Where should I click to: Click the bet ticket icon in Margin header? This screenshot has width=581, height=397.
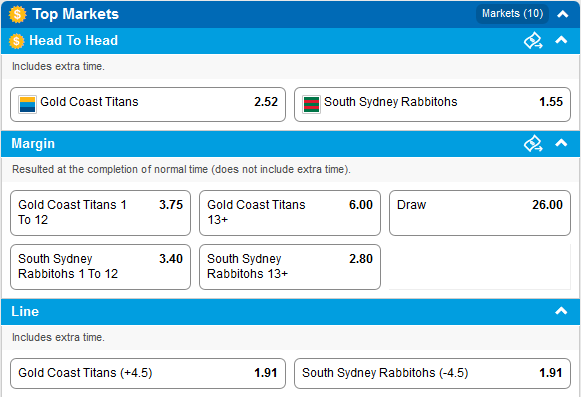click(533, 144)
